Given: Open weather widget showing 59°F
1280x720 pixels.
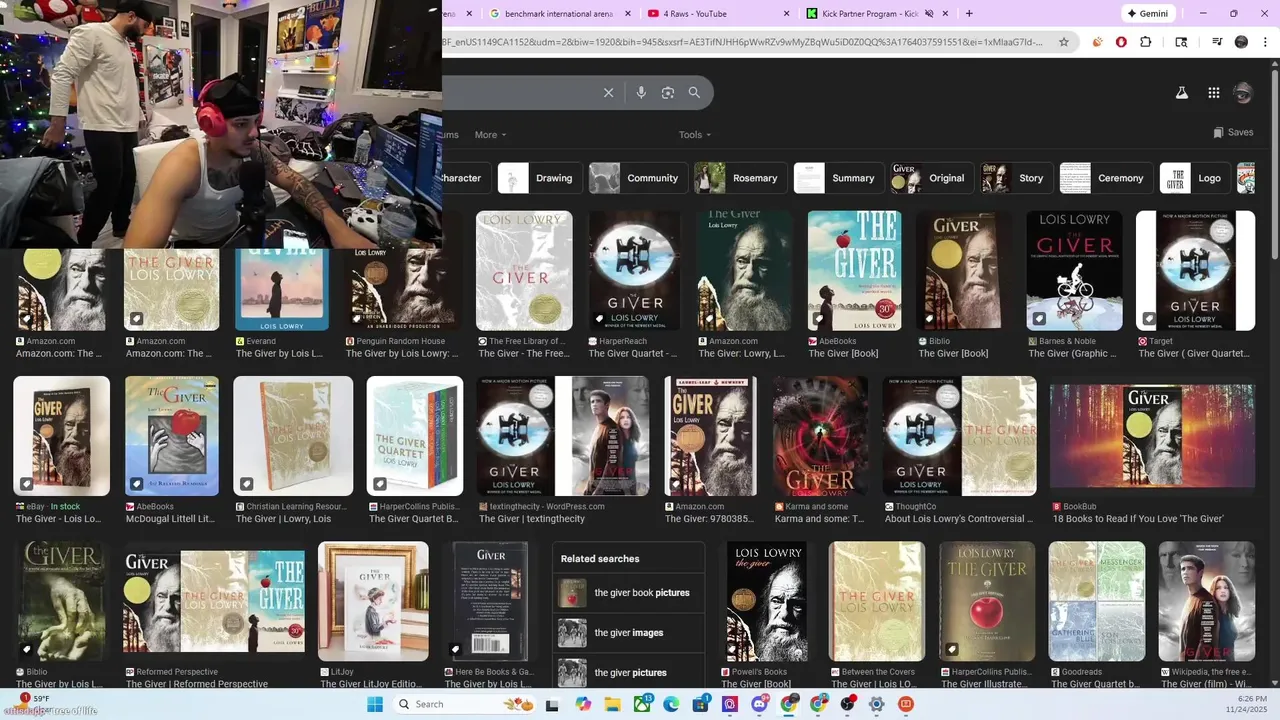Looking at the screenshot, I should point(35,704).
